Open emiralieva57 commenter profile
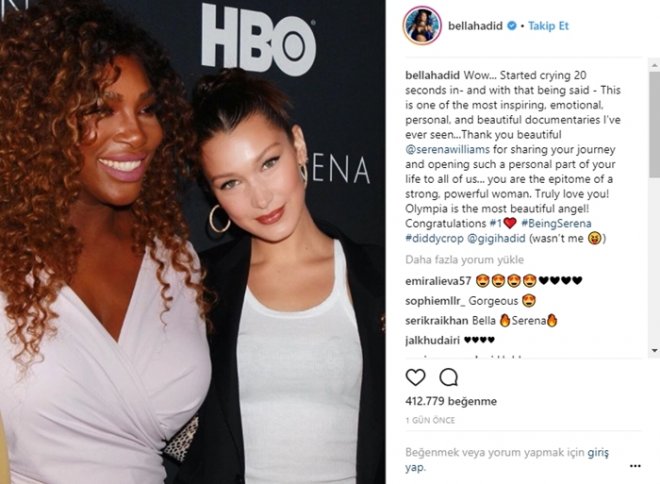 [x=438, y=281]
